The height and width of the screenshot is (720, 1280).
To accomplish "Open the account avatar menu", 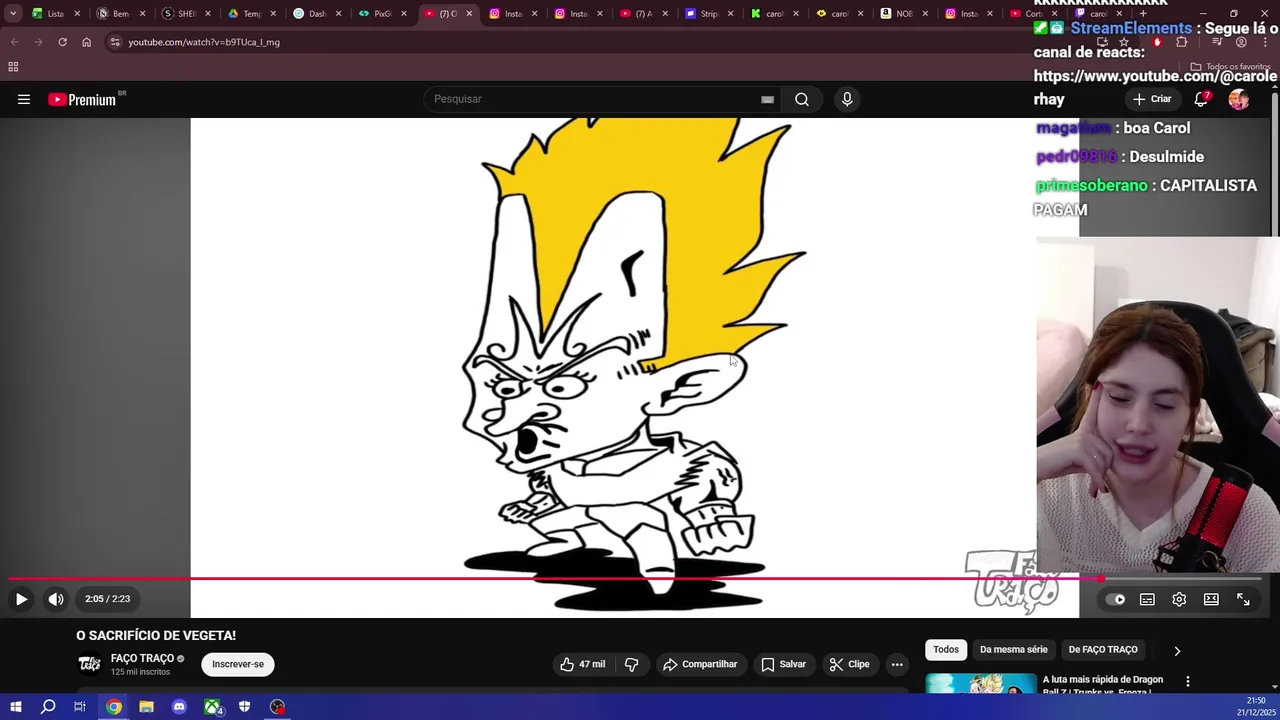I will 1239,99.
